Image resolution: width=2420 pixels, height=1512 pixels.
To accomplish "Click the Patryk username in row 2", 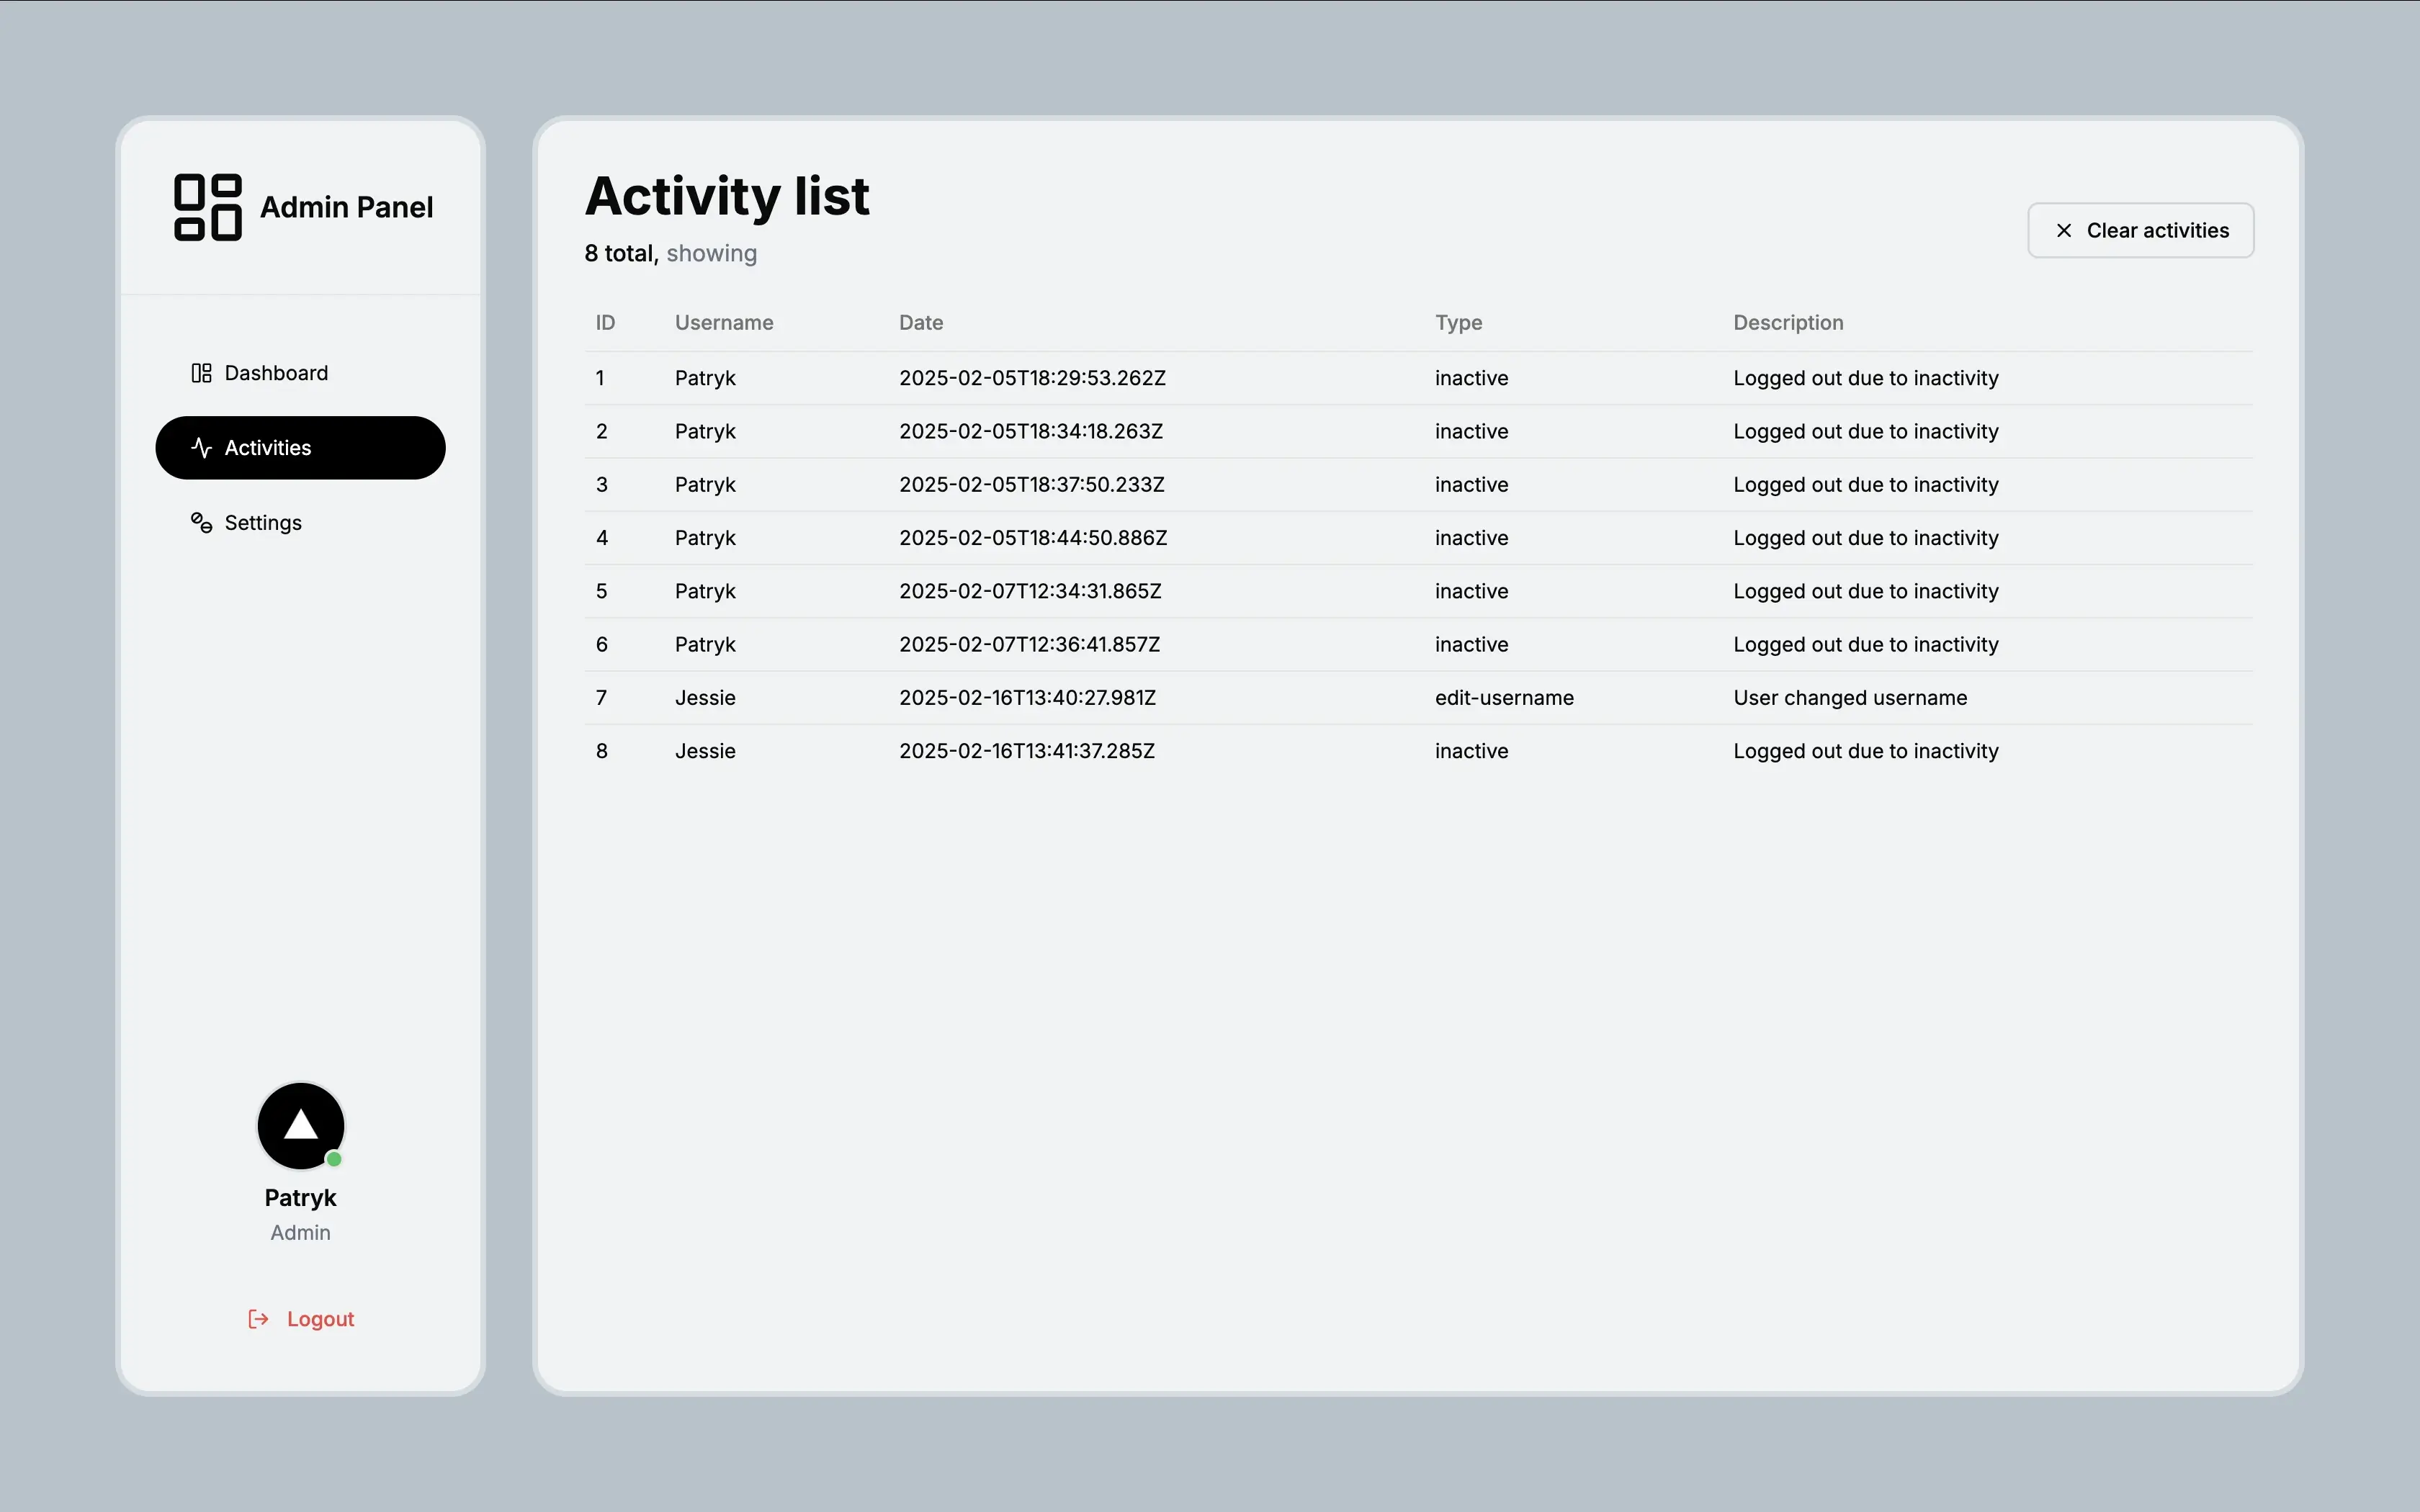I will point(705,432).
